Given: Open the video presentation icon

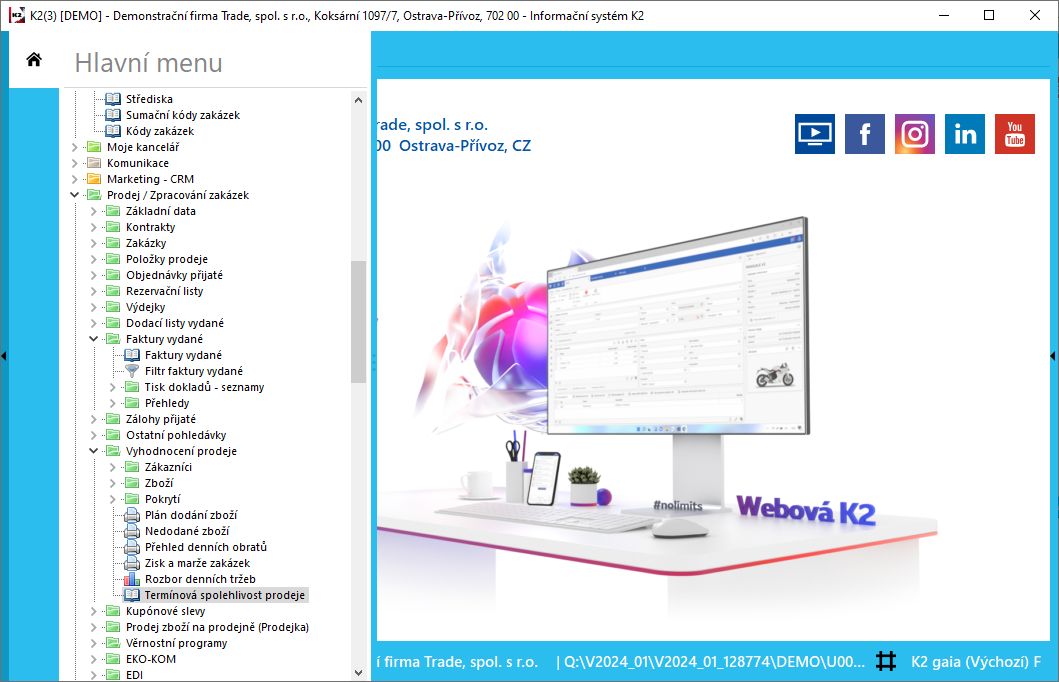Looking at the screenshot, I should (815, 134).
